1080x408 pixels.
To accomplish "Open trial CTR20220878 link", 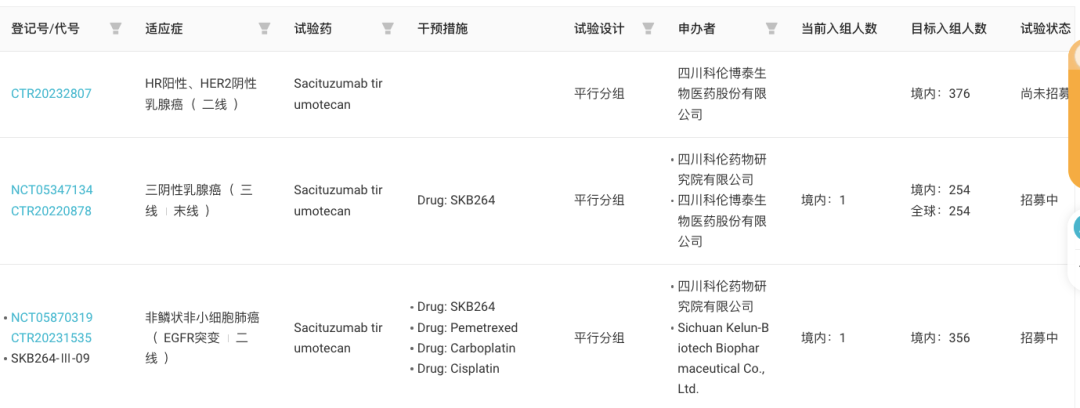I will point(51,211).
